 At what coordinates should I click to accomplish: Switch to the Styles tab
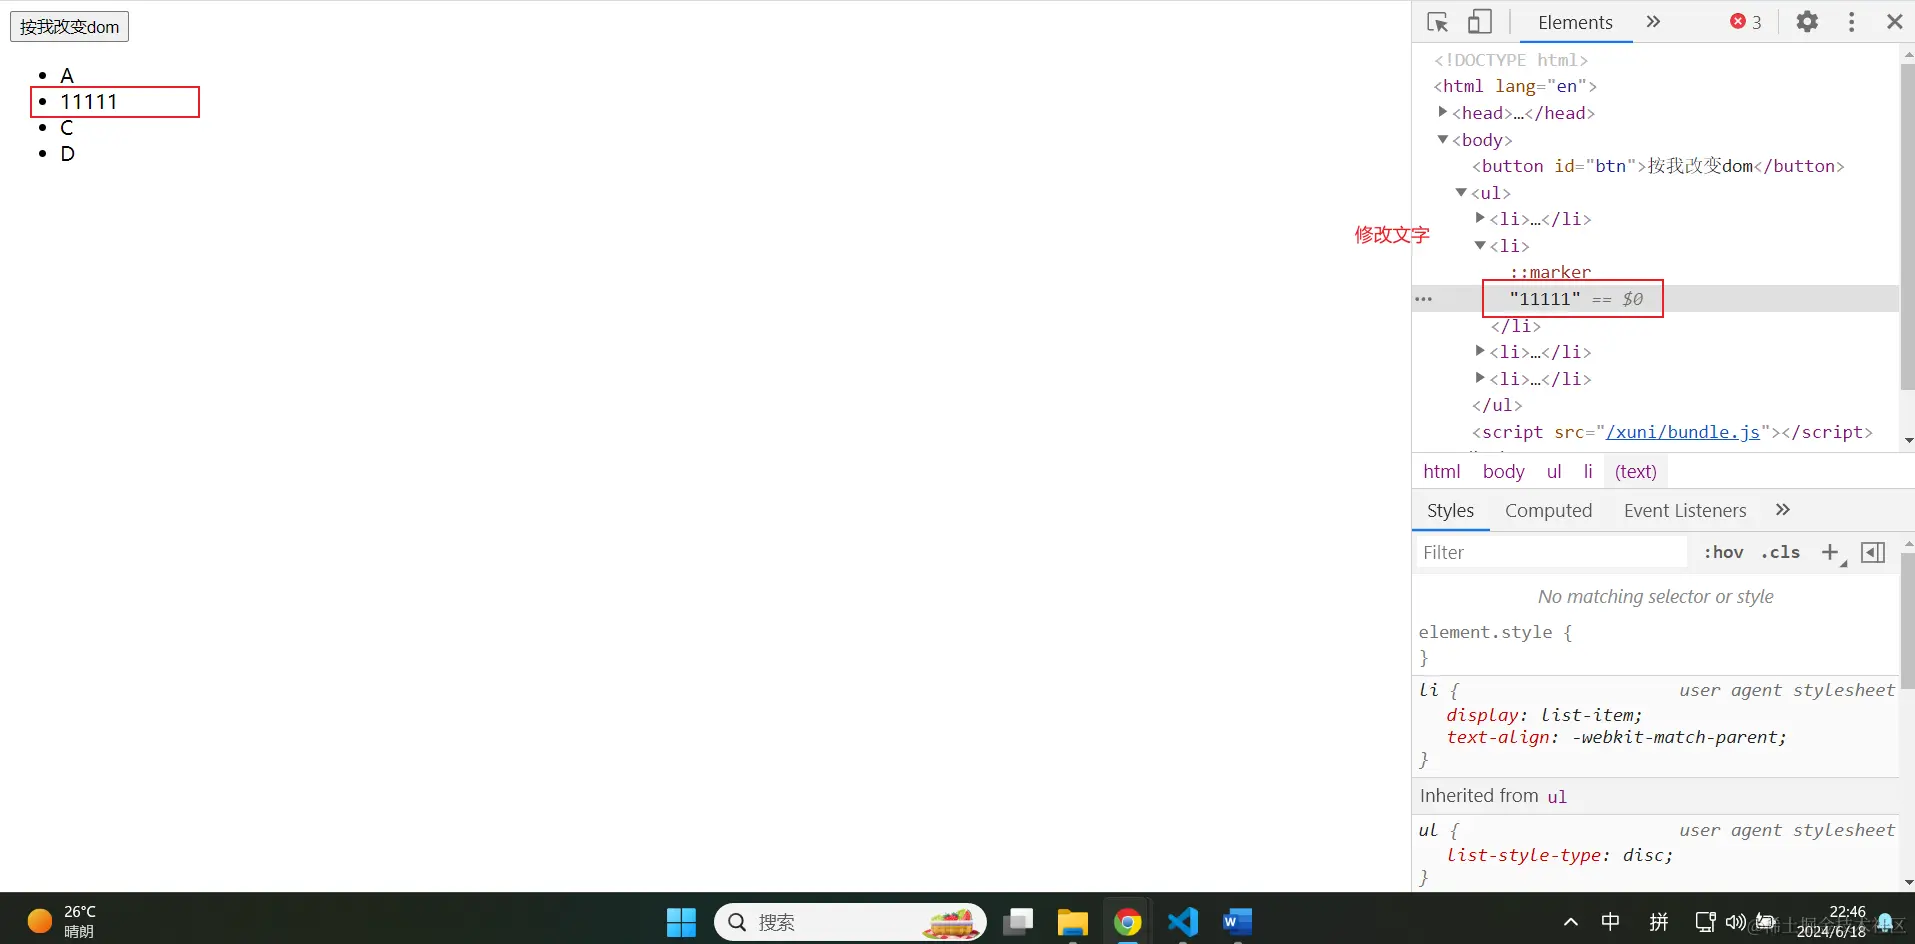(x=1450, y=510)
